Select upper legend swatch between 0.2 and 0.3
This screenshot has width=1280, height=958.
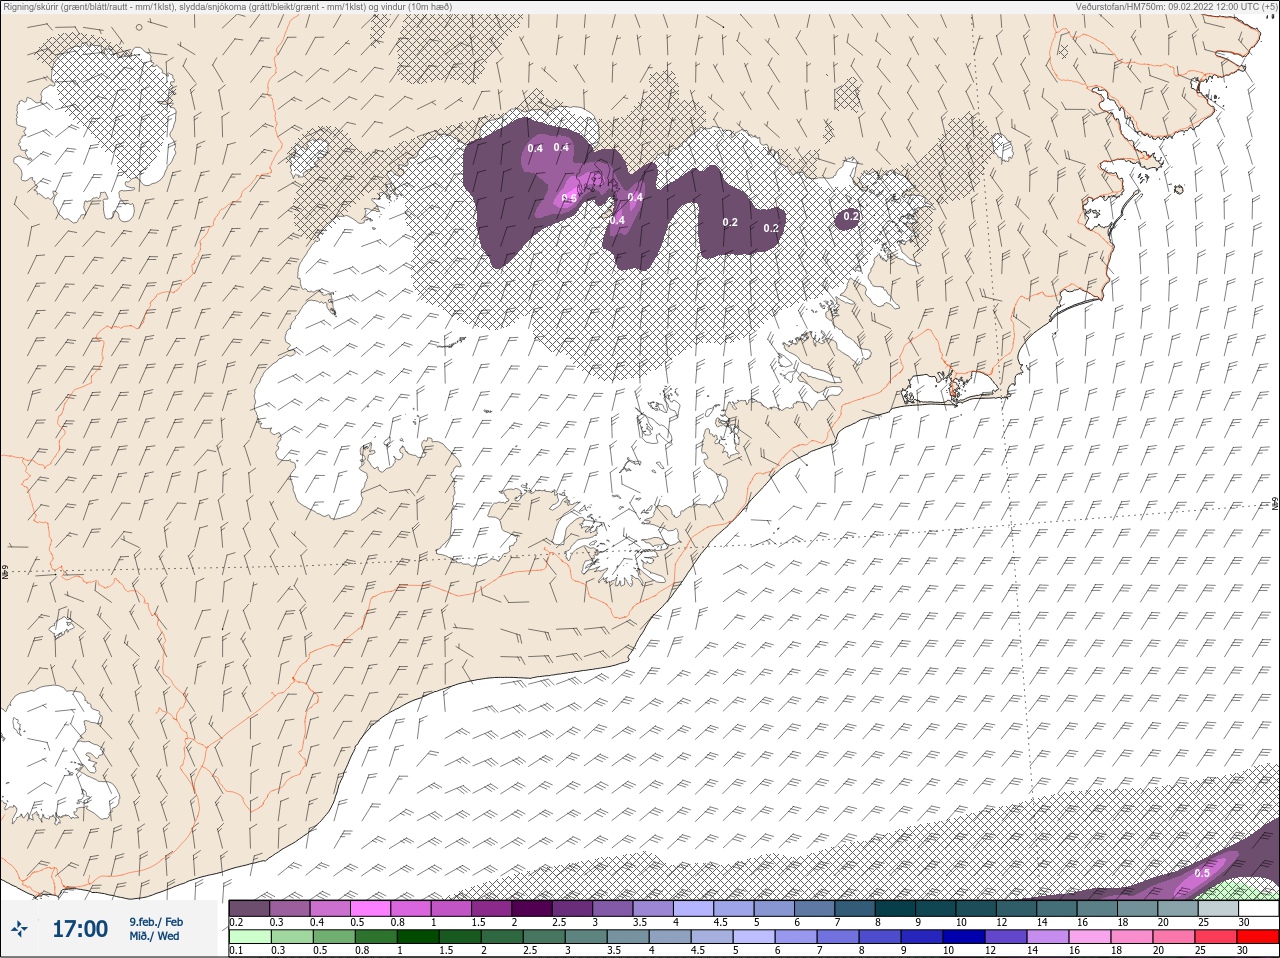point(249,908)
